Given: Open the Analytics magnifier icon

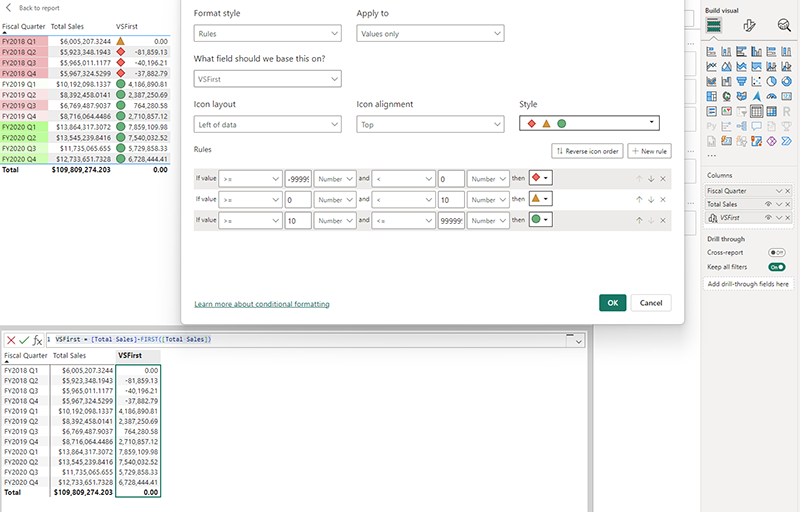Looking at the screenshot, I should [x=784, y=25].
